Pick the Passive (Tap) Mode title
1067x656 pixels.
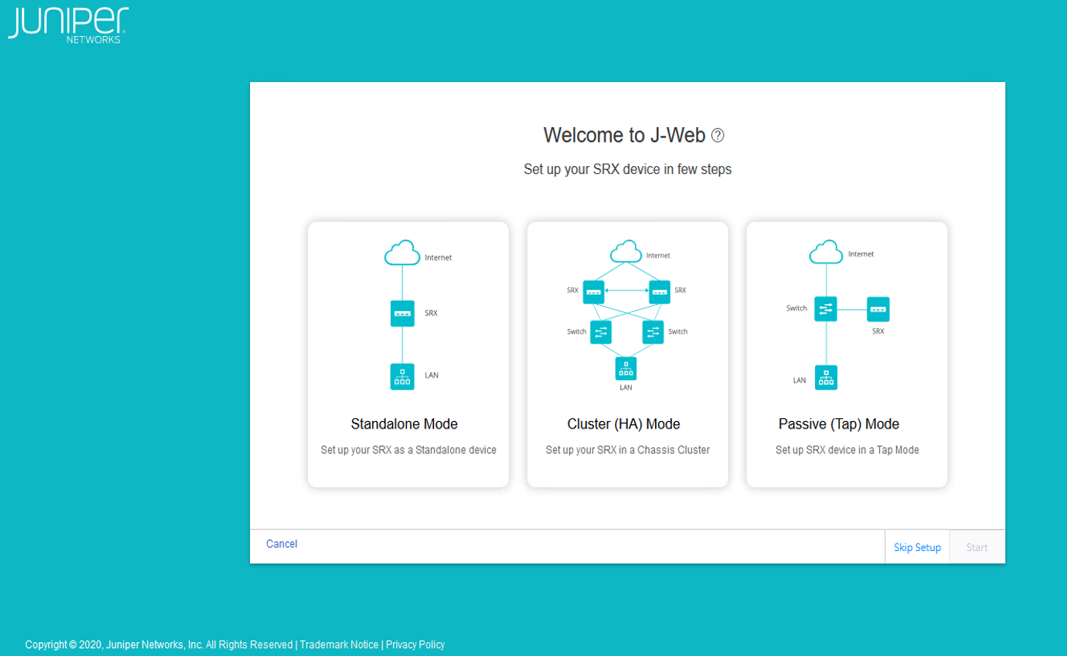click(x=838, y=424)
